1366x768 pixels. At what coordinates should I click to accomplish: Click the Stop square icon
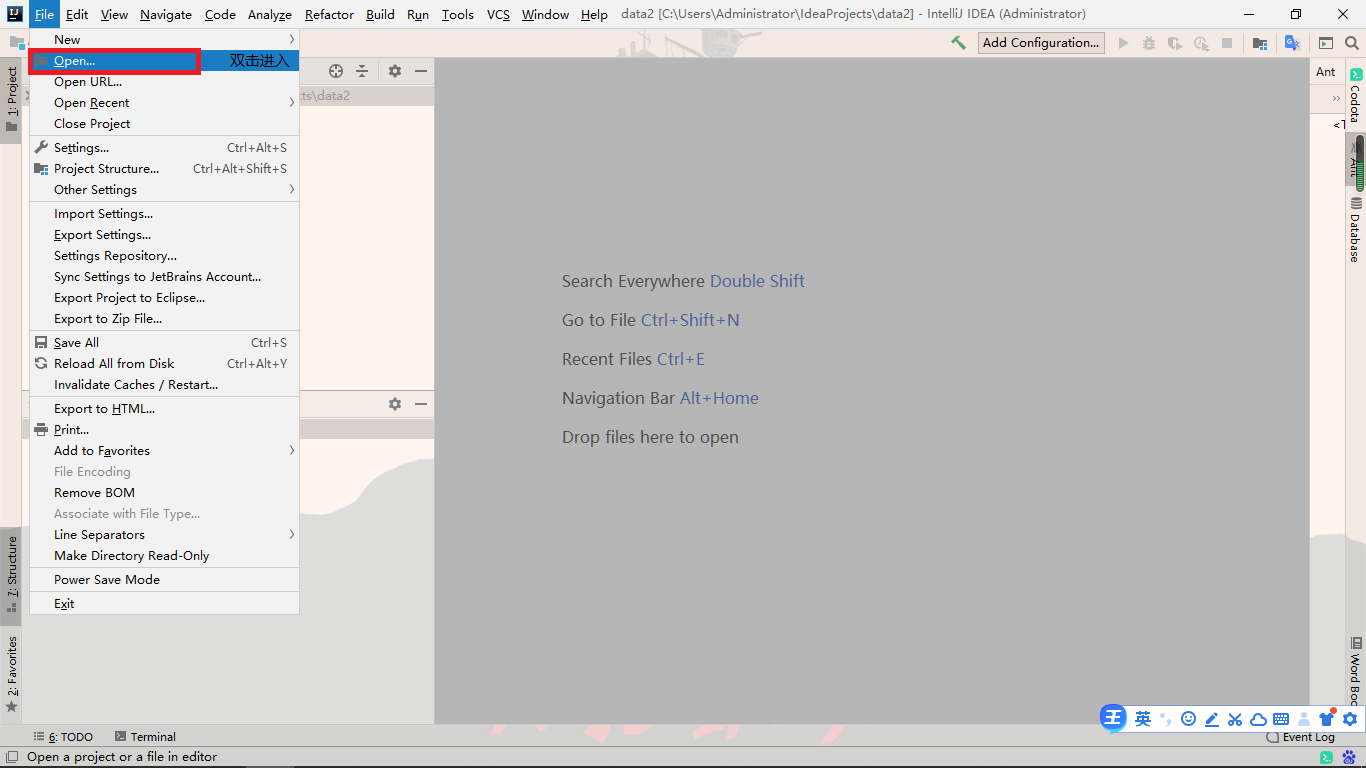(1227, 43)
